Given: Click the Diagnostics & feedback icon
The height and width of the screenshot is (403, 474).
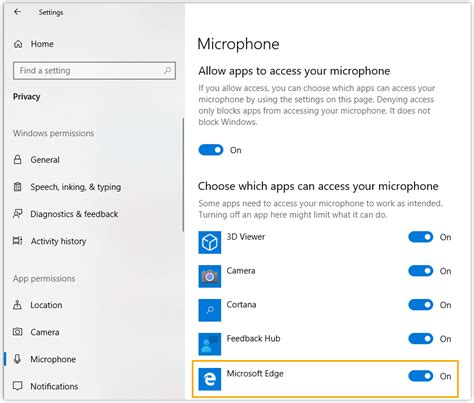Looking at the screenshot, I should pos(18,213).
